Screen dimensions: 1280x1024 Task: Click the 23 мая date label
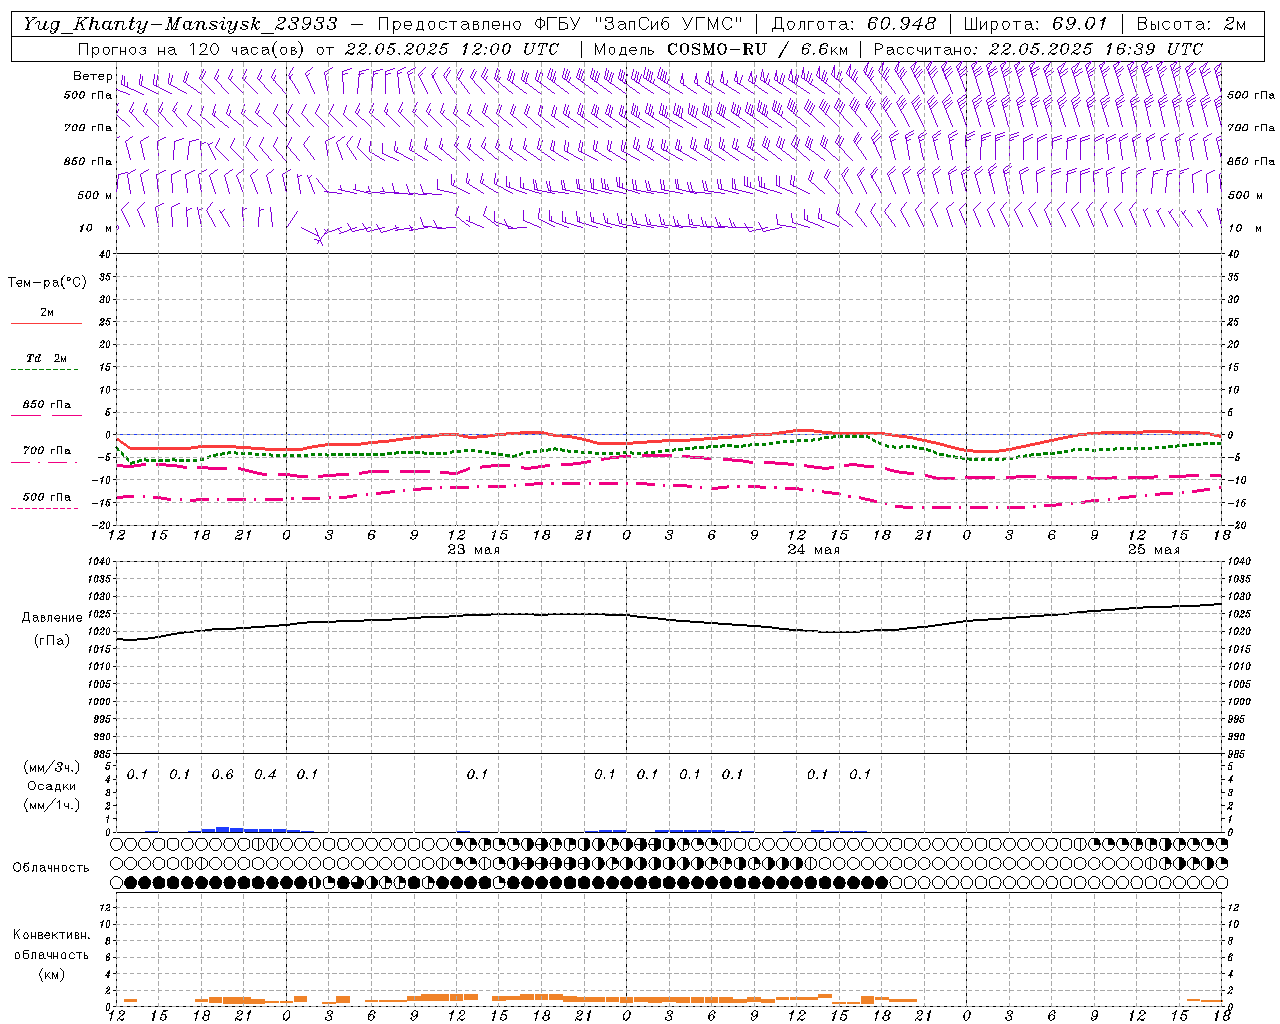coord(473,550)
